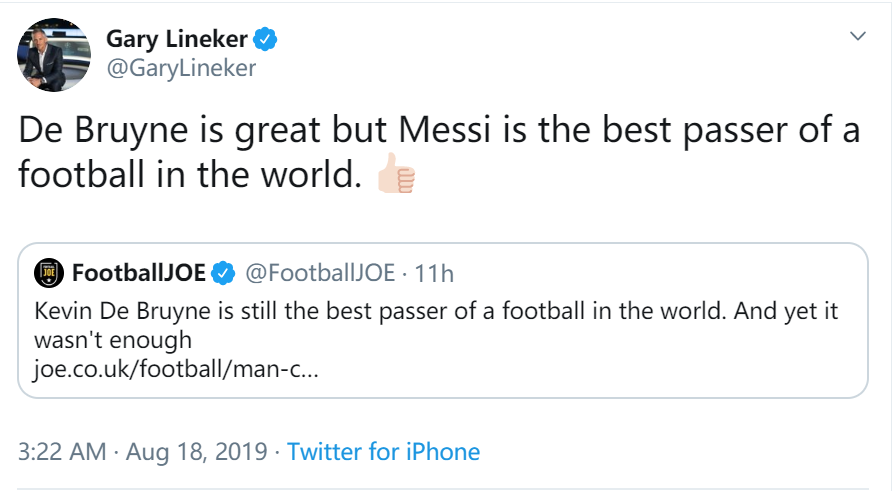
Task: Click the 3:22 AM tweet time
Action: coord(62,451)
